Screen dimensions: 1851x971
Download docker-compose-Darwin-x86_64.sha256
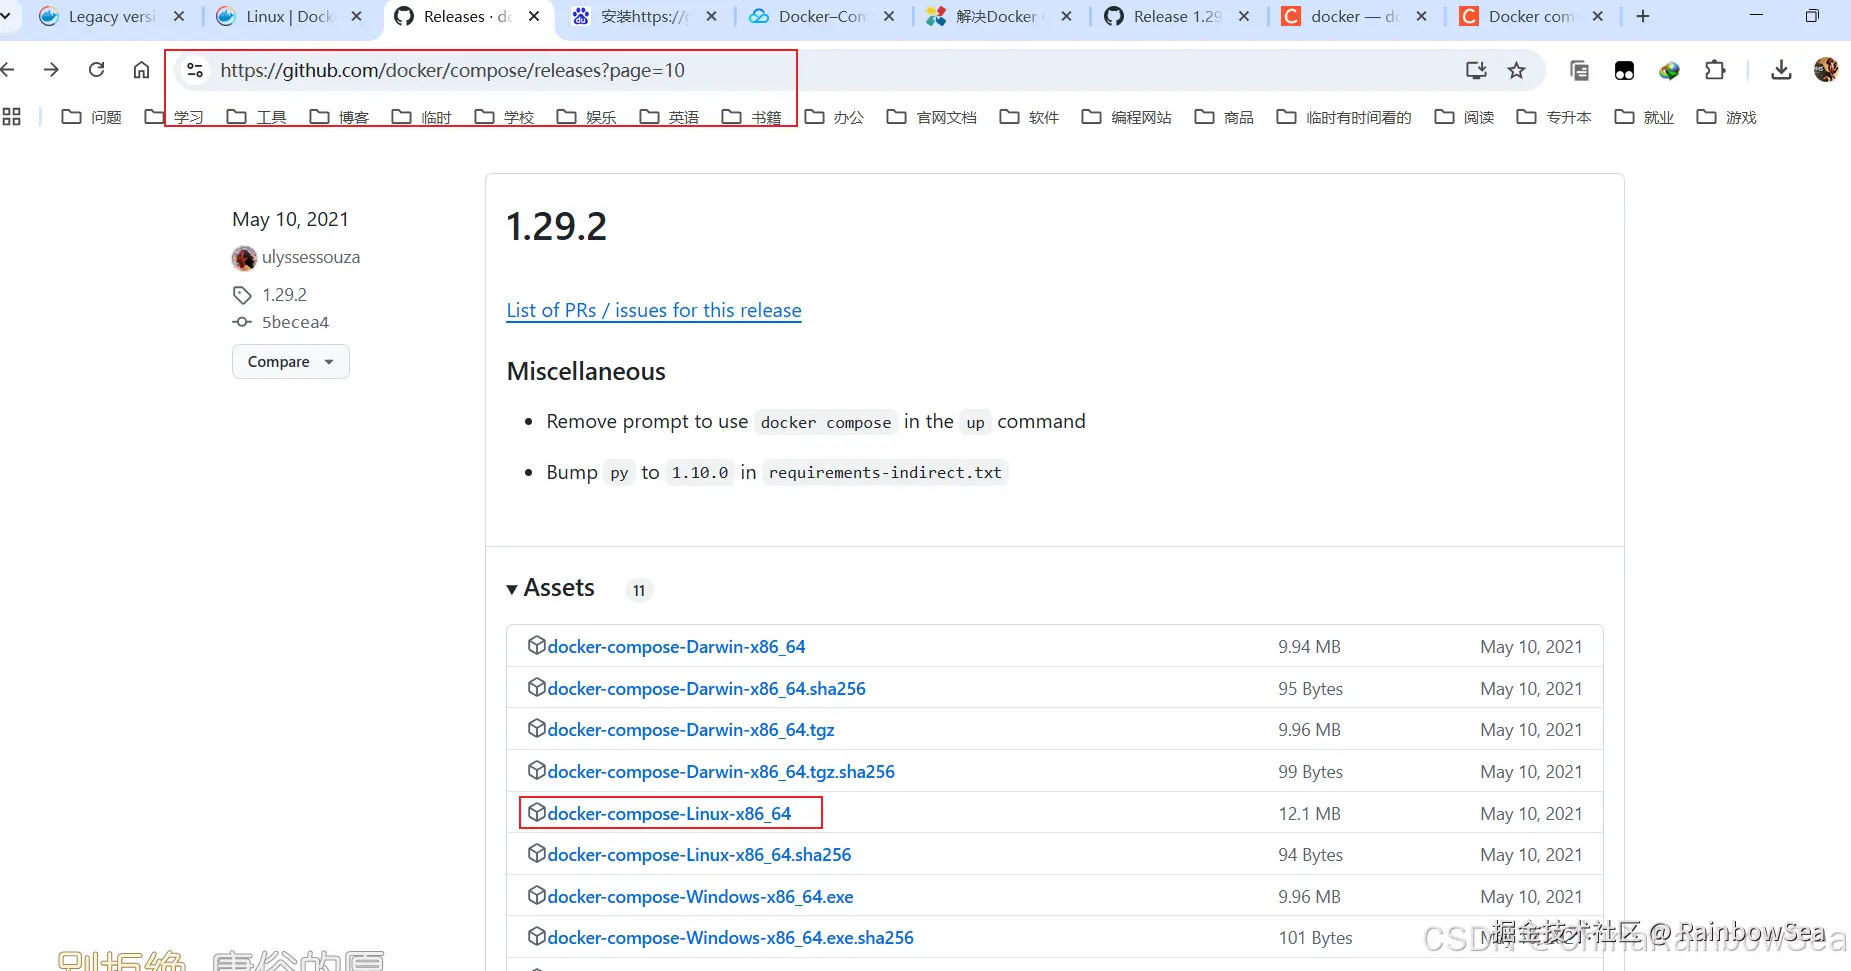tap(706, 689)
